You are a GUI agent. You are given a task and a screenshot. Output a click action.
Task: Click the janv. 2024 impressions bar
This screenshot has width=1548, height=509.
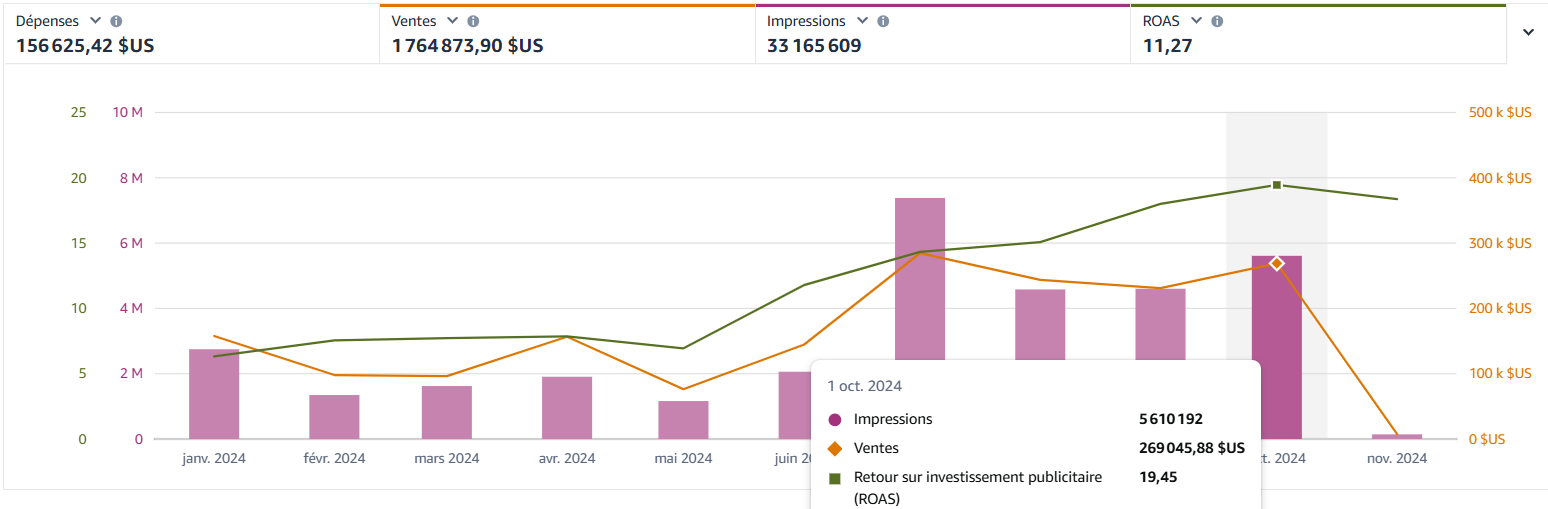pos(214,394)
